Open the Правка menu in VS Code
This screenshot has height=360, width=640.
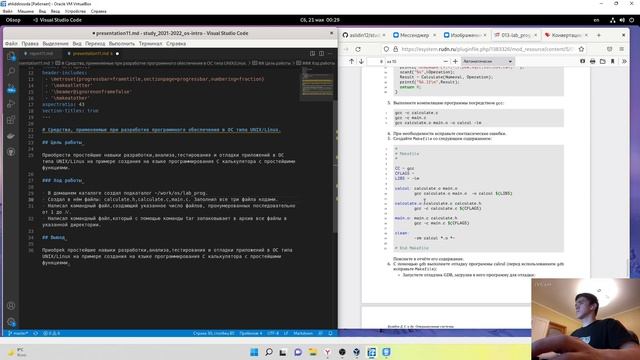[30, 44]
